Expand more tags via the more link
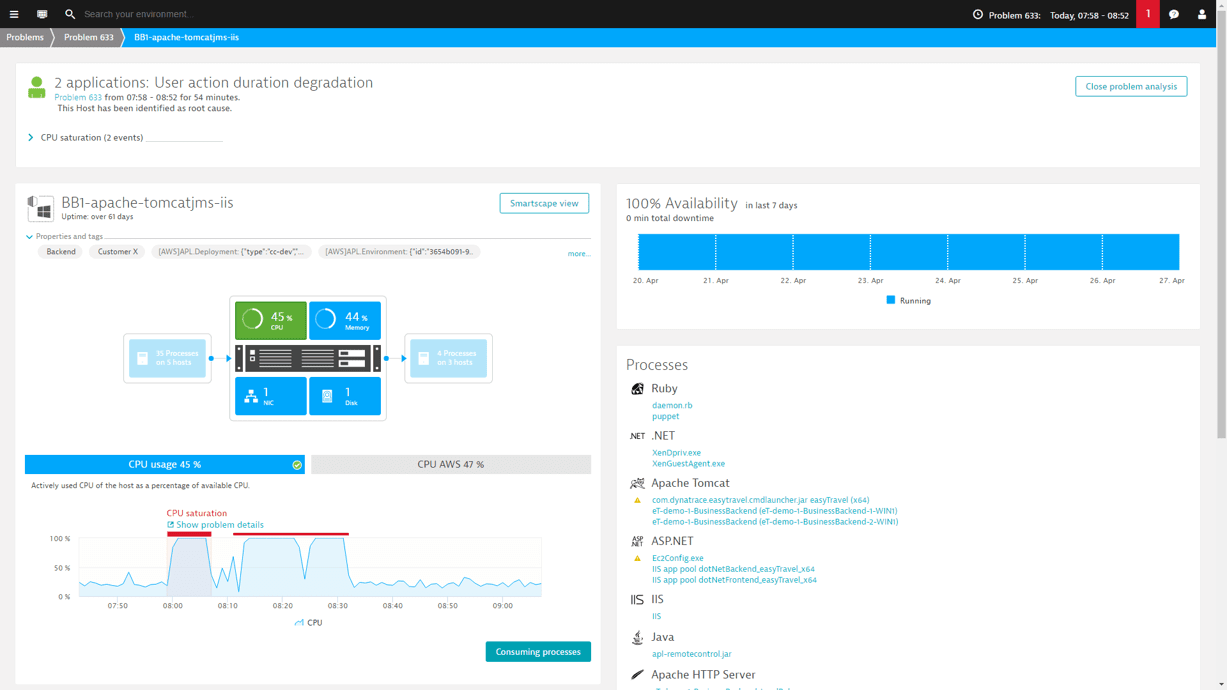The image size is (1227, 690). coord(578,253)
